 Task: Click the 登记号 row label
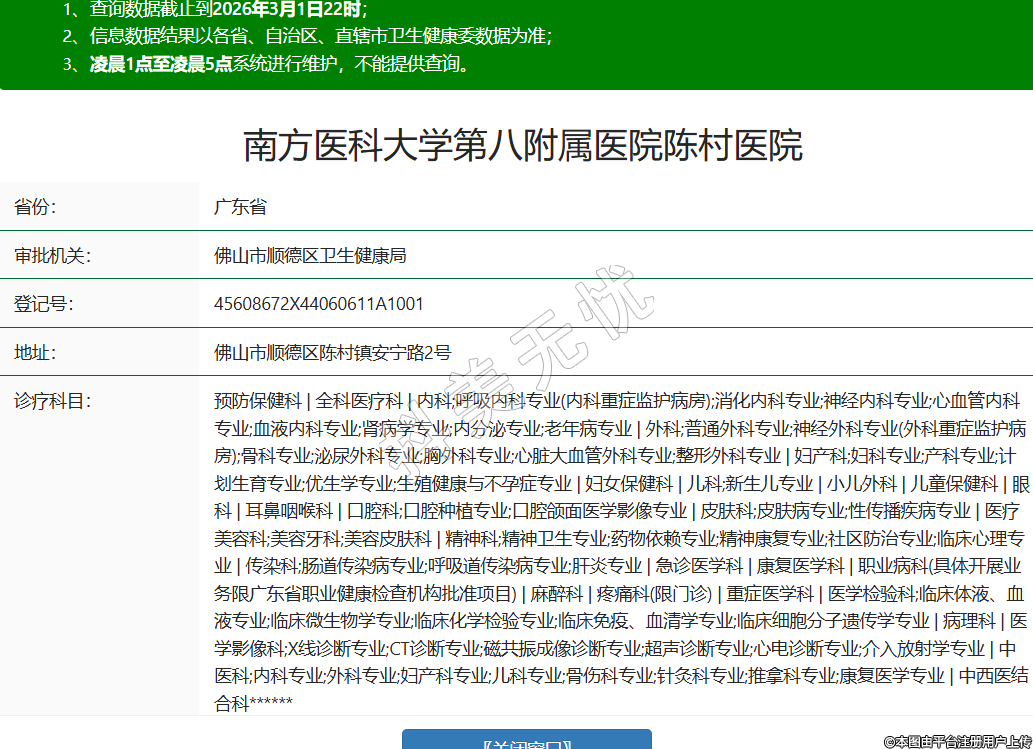coord(43,303)
